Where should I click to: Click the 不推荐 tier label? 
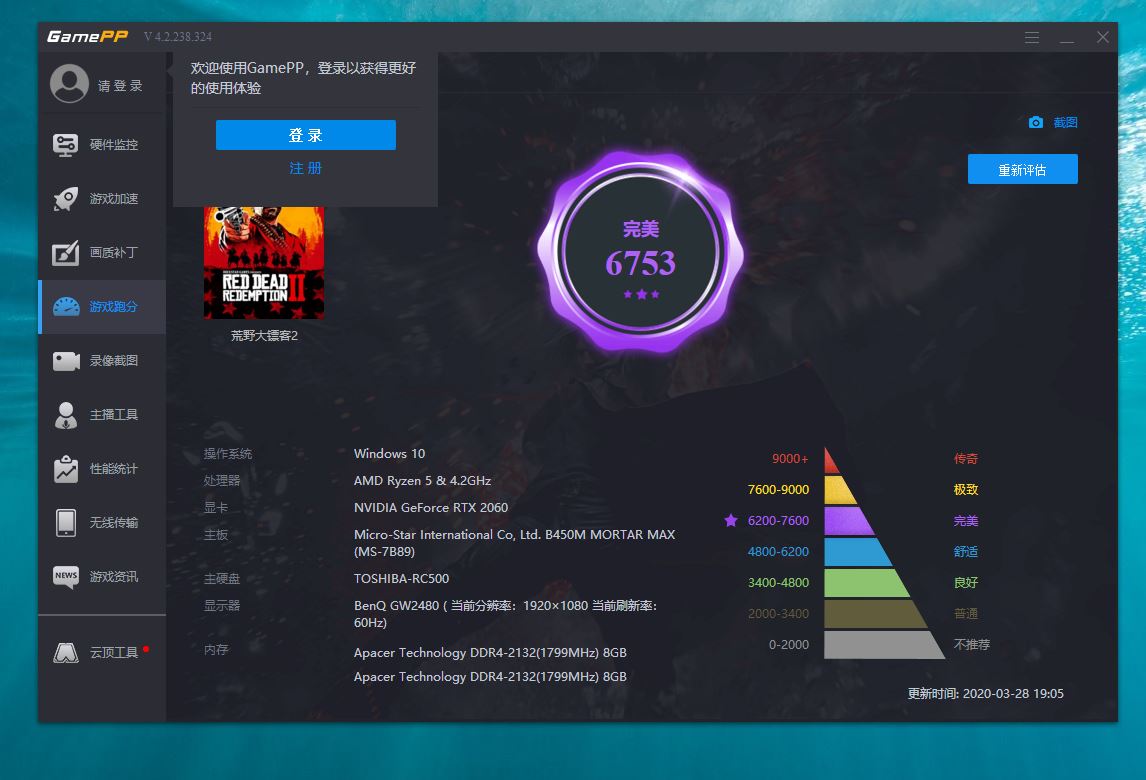click(x=971, y=645)
